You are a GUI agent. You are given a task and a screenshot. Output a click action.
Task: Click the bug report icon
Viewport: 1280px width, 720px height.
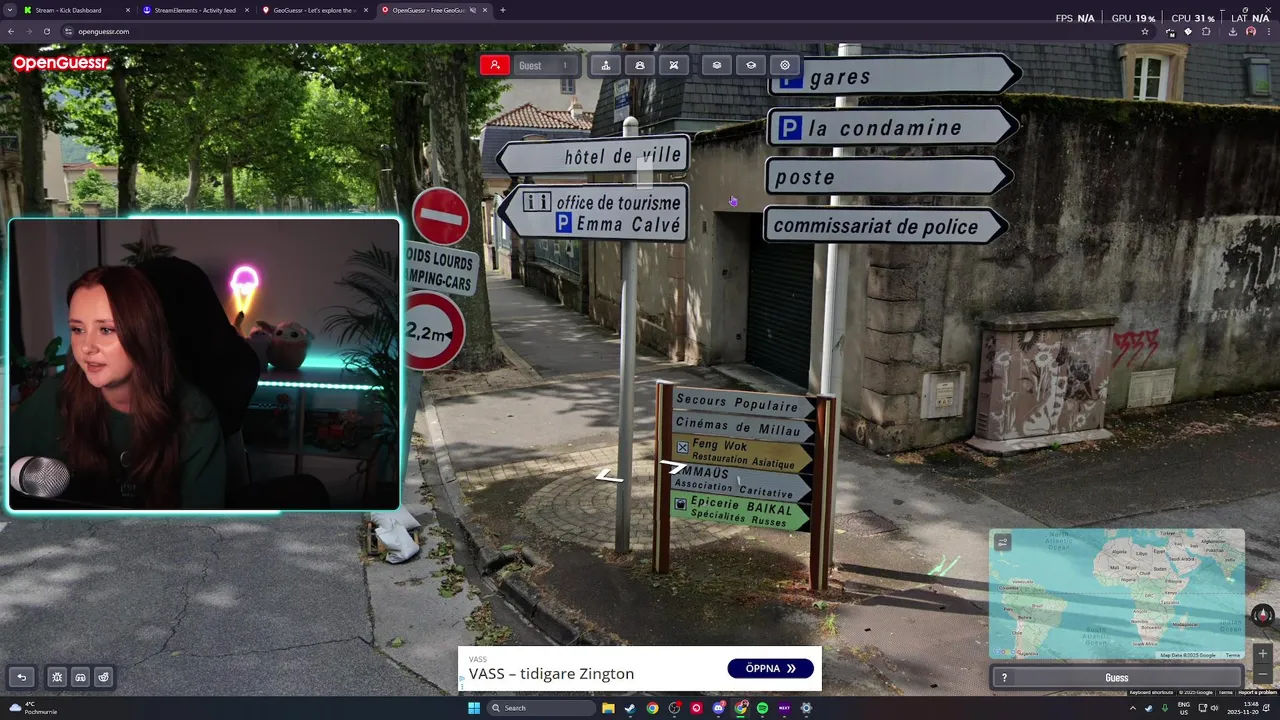click(57, 677)
